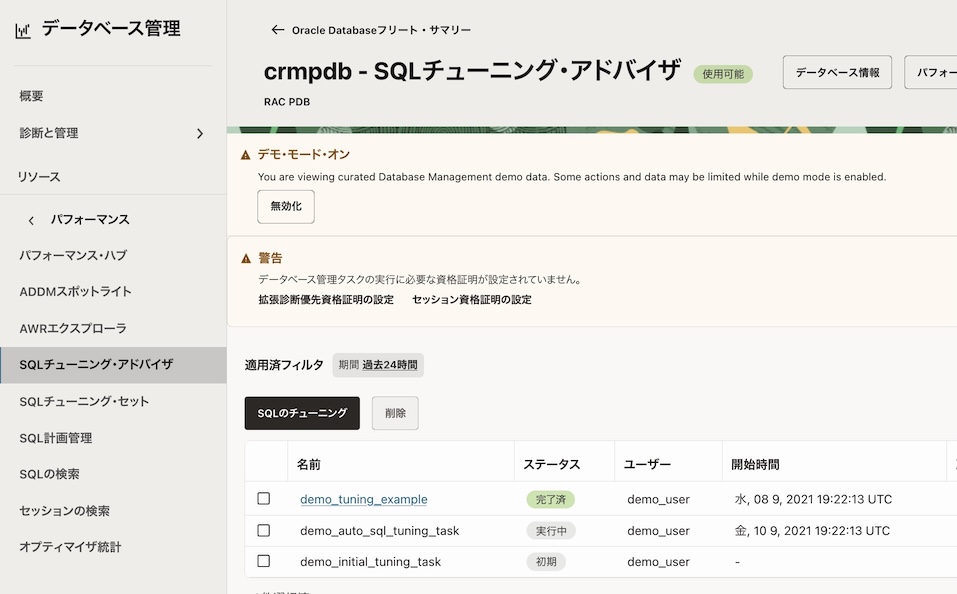Screen dimensions: 957x594
Task: Click the リソース section label
Action: click(x=39, y=177)
